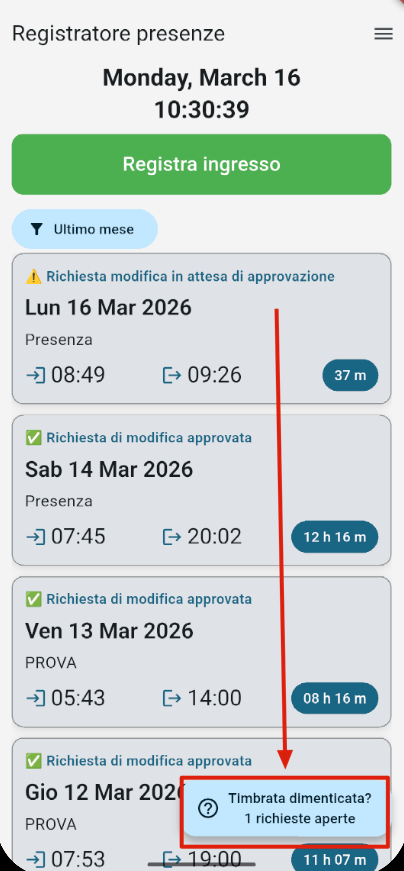The height and width of the screenshot is (871, 404).
Task: Open the Ultimo mese filter chip
Action: click(x=85, y=229)
